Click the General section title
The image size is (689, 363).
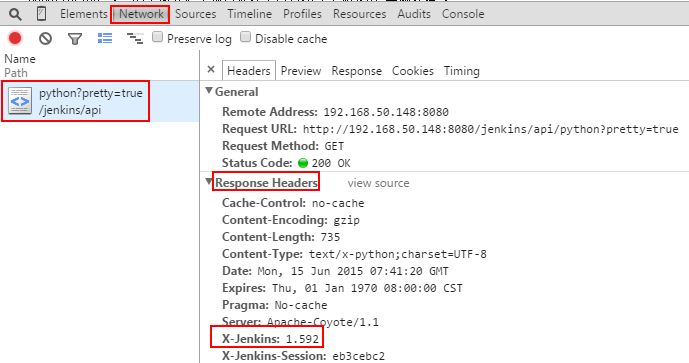coord(236,92)
